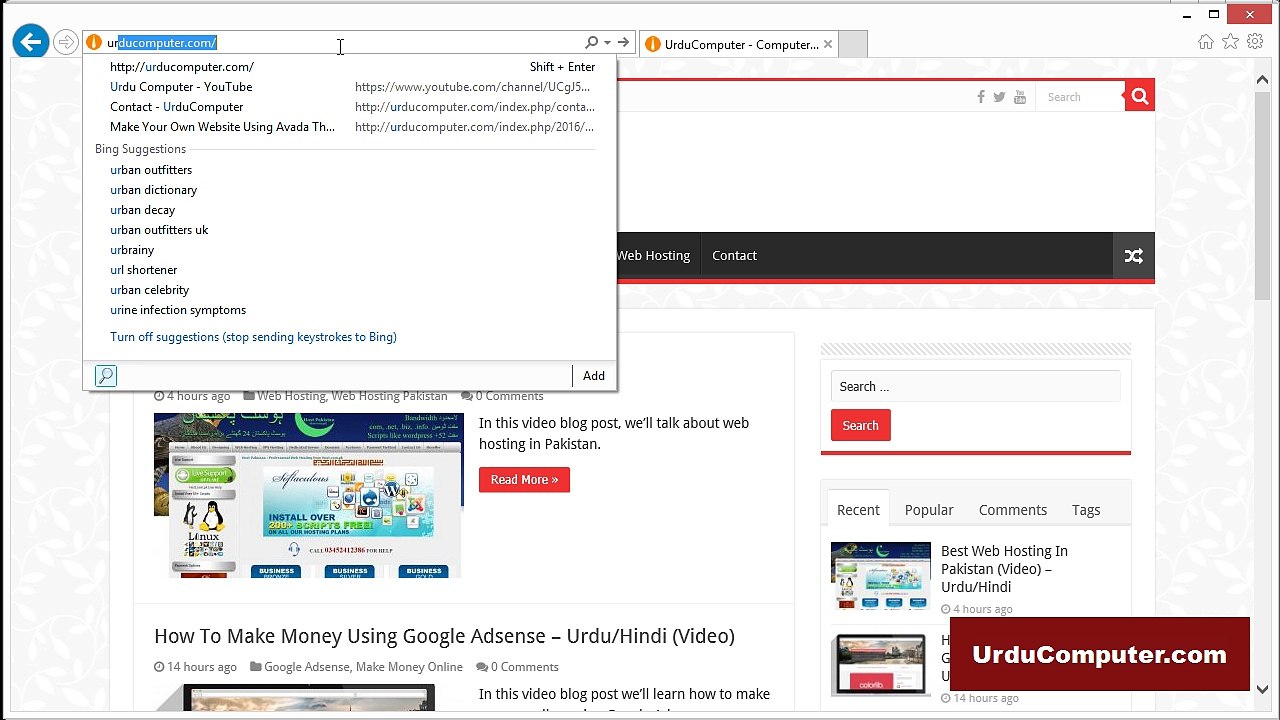Open Best Web Hosting In Pakistan recent post

(x=1004, y=569)
